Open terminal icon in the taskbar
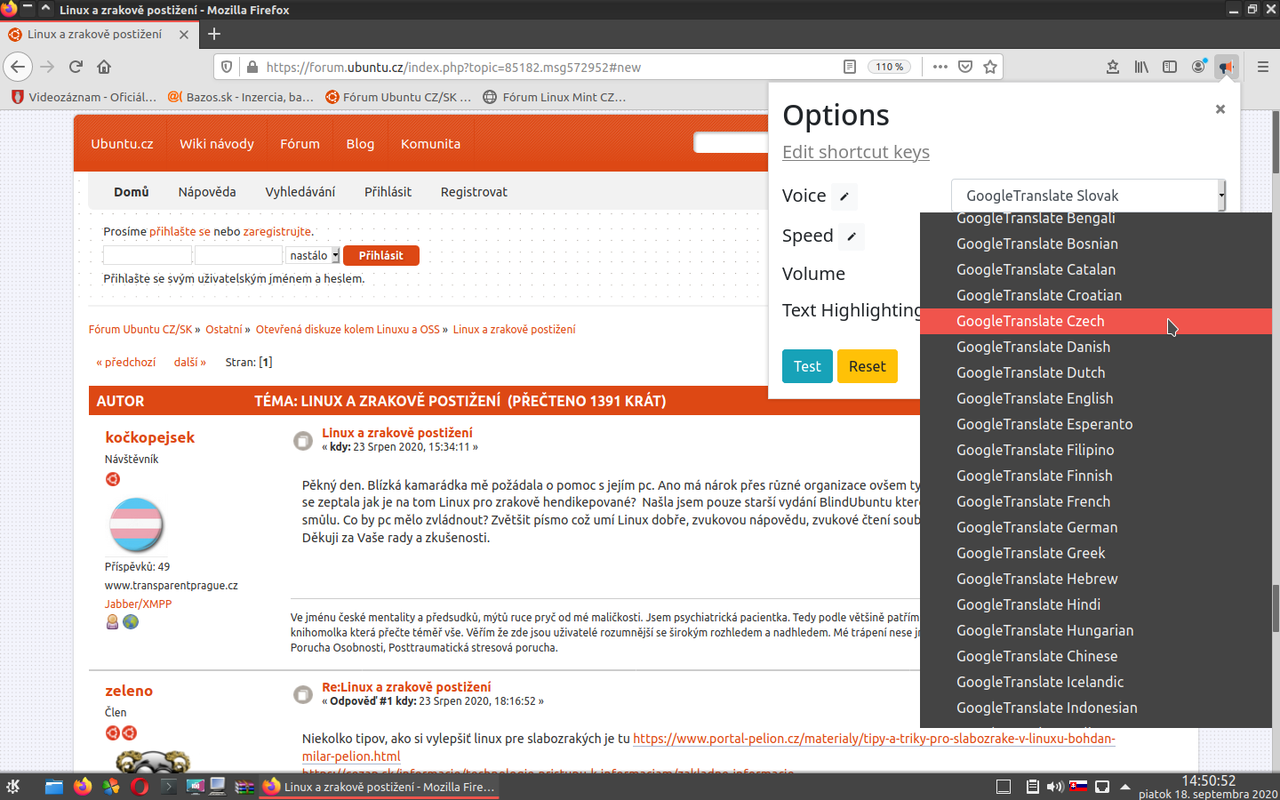The image size is (1280, 800). (169, 786)
